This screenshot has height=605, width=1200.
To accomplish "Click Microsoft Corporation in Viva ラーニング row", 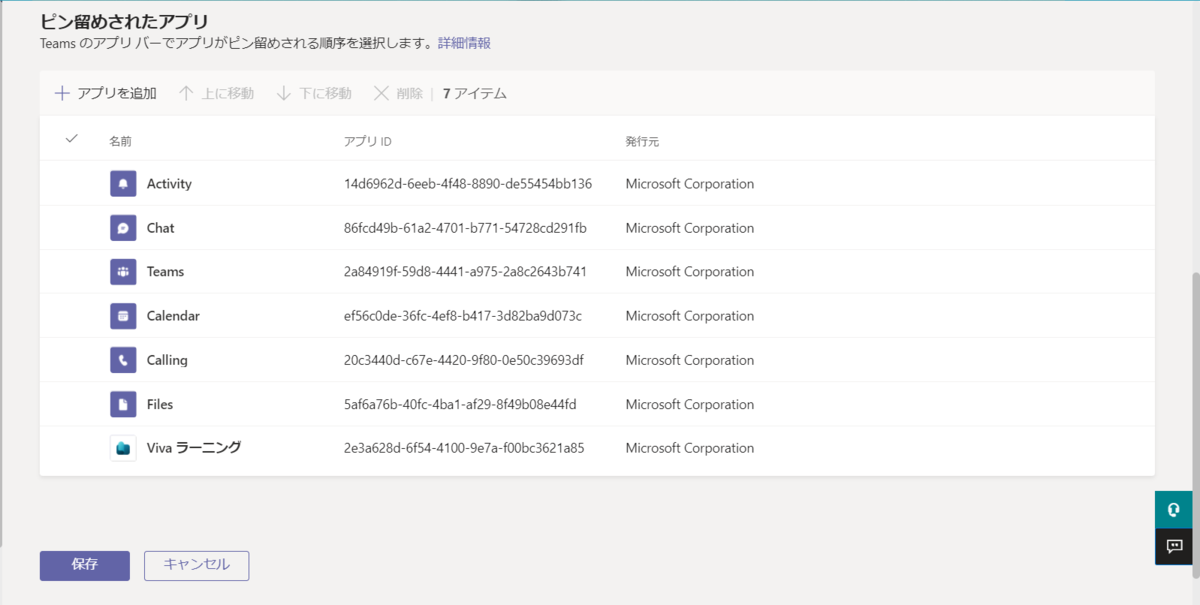I will (x=690, y=448).
